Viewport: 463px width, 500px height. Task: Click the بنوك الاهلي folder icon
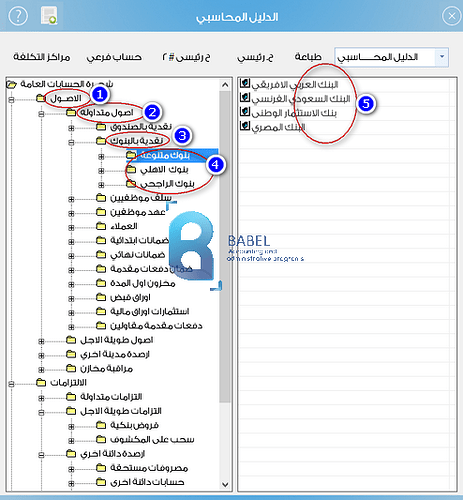[x=131, y=170]
